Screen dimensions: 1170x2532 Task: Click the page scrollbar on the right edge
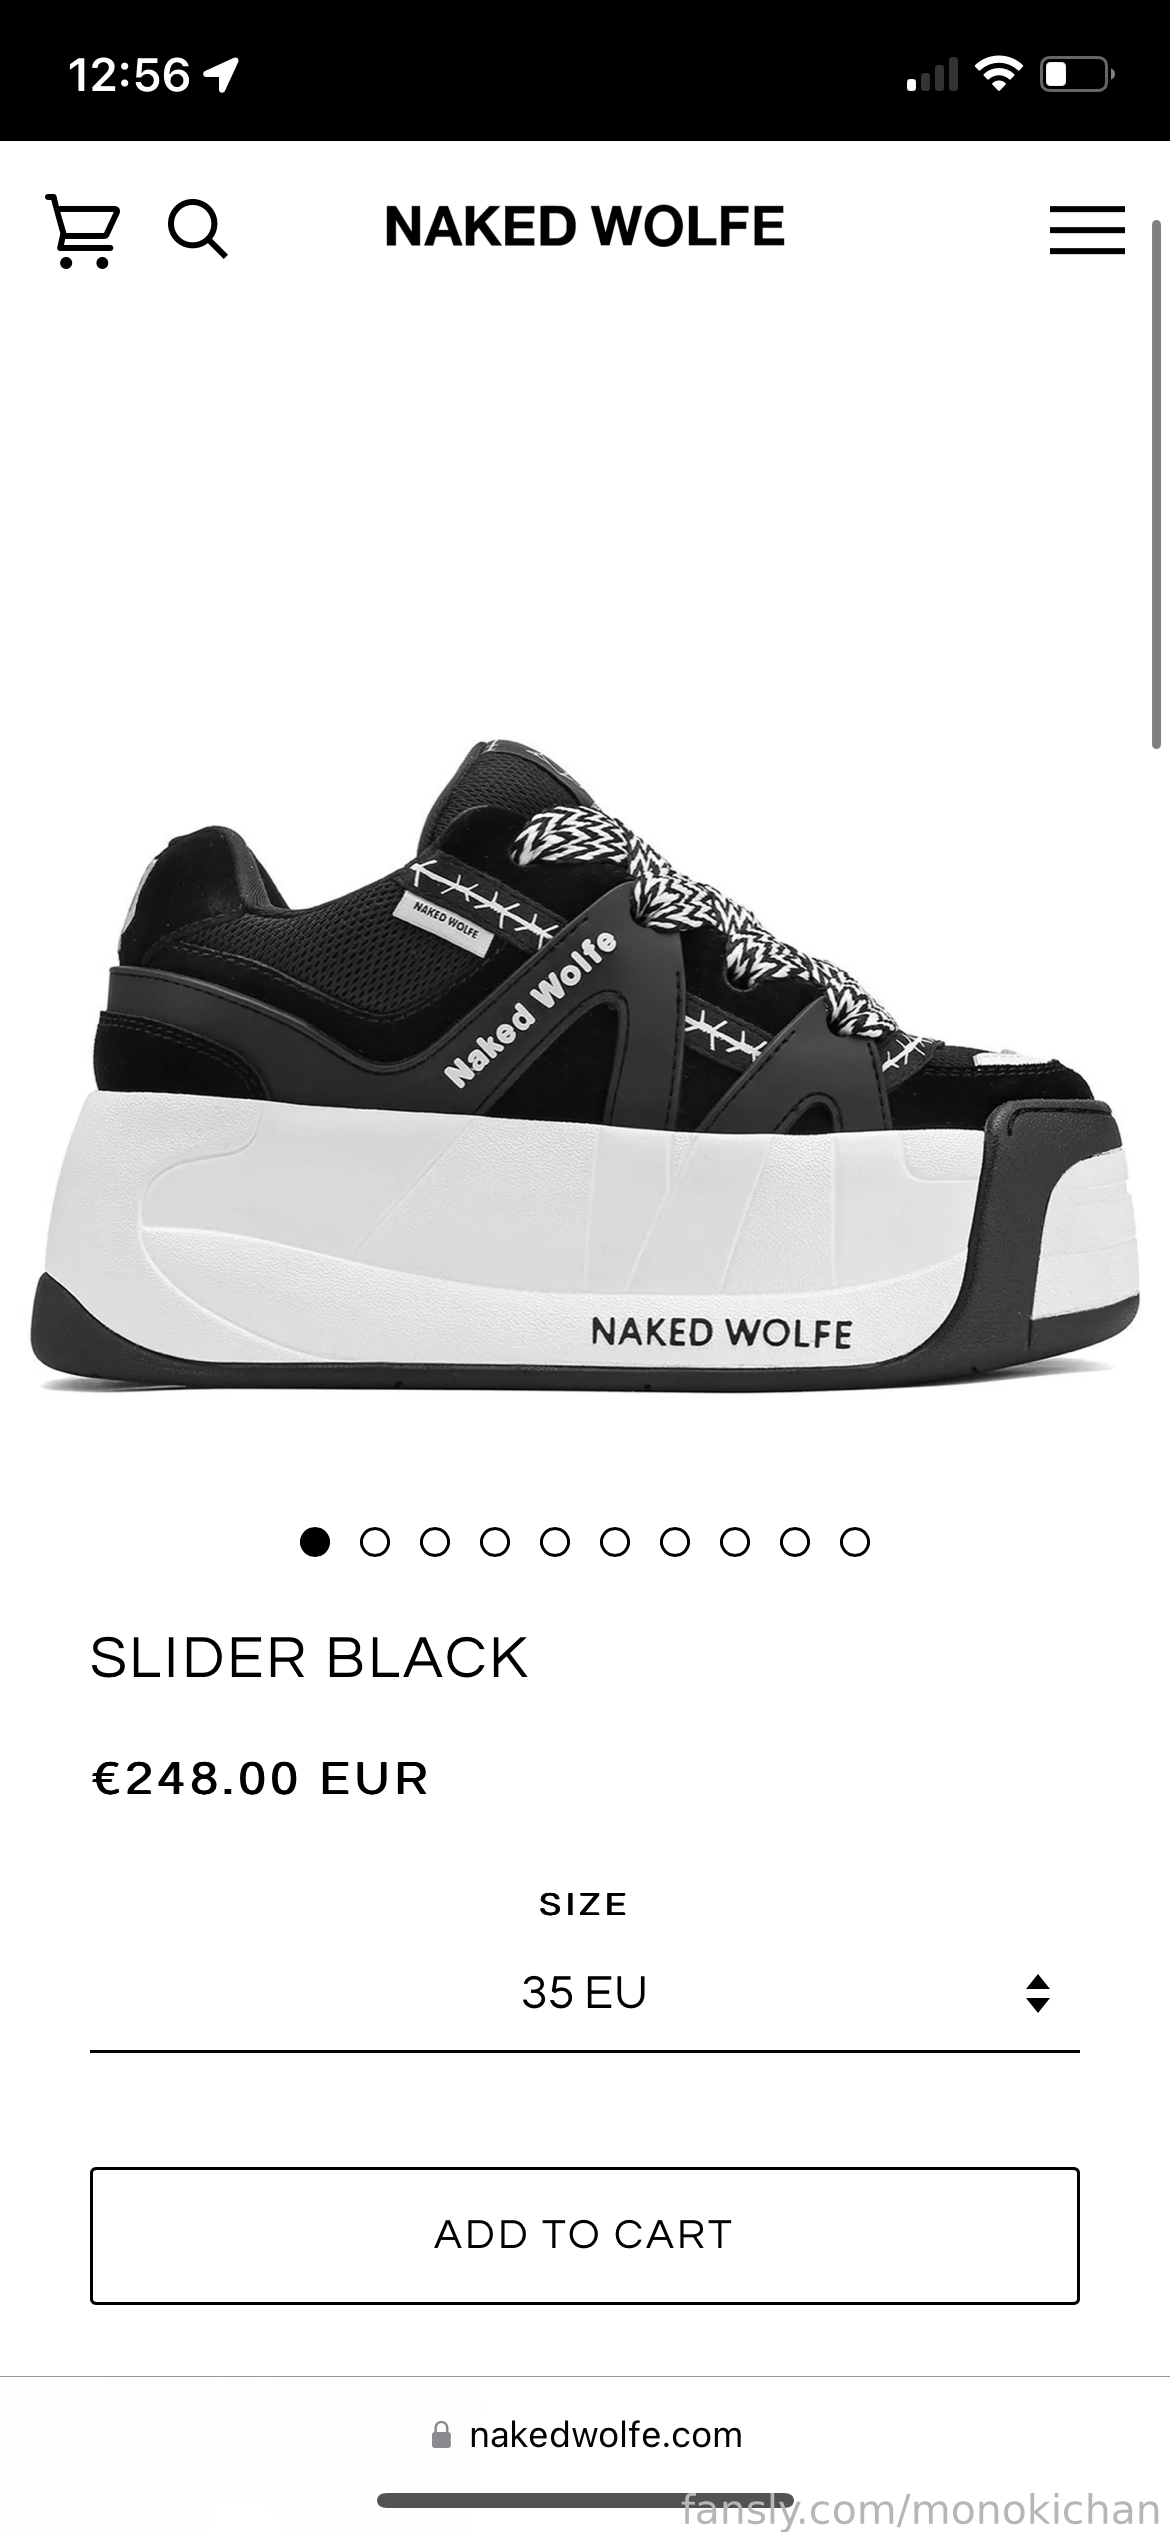1157,485
